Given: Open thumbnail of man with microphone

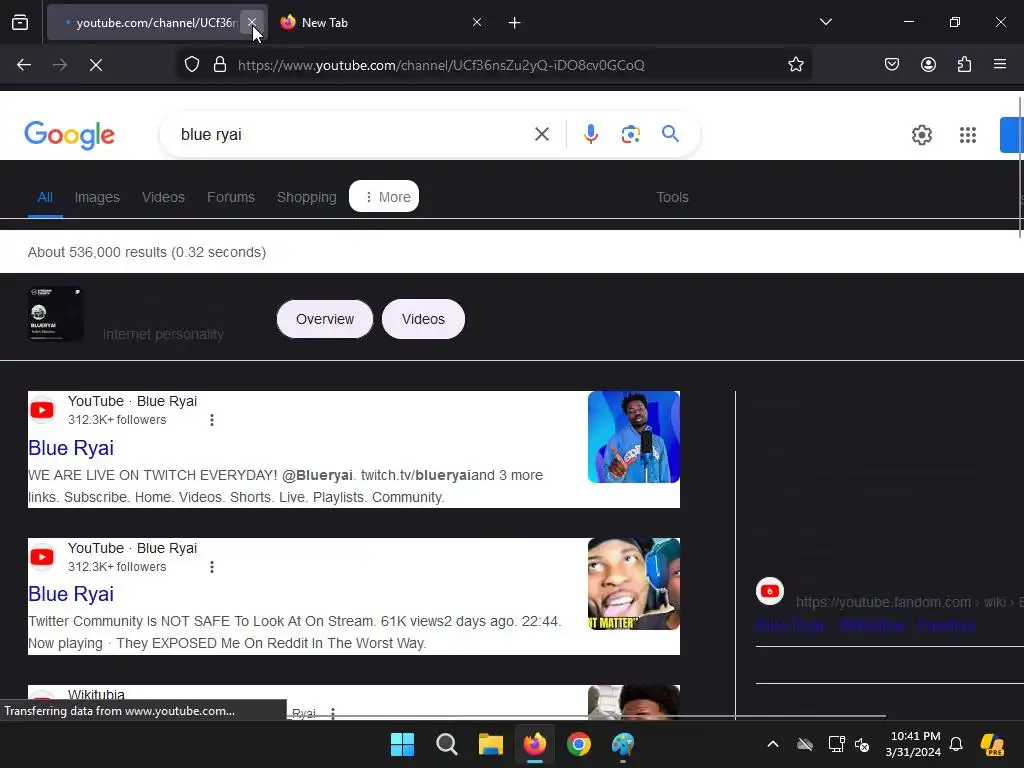Looking at the screenshot, I should 633,437.
